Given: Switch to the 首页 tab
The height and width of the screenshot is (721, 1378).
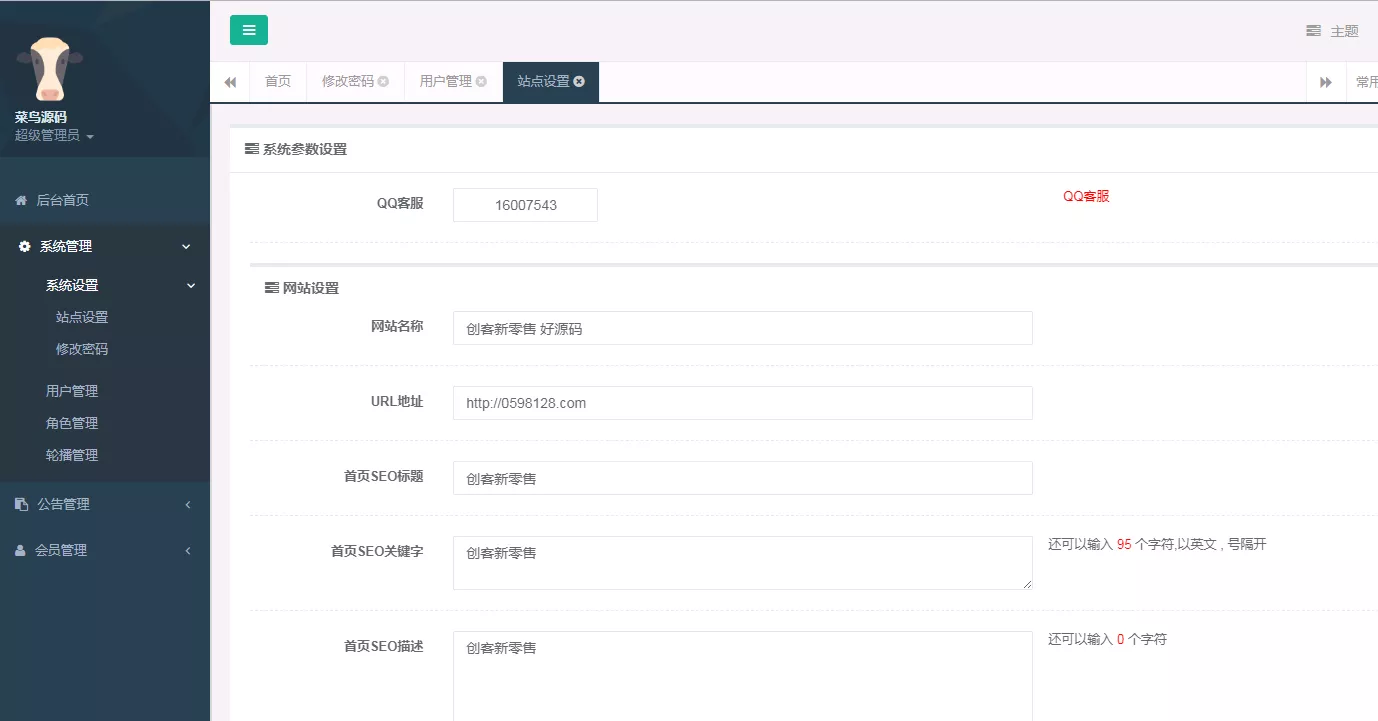Looking at the screenshot, I should click(x=277, y=81).
